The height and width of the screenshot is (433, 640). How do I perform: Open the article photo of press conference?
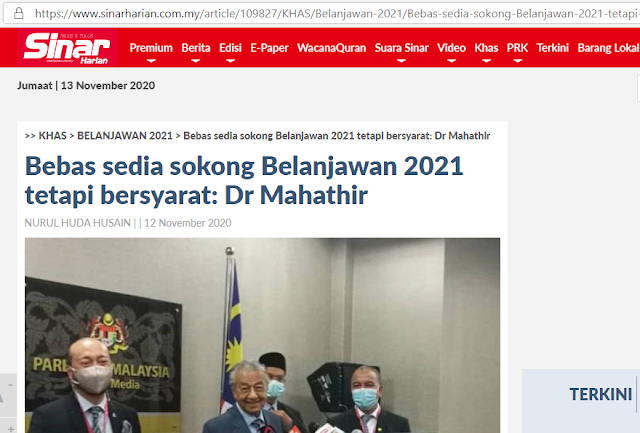(x=262, y=335)
